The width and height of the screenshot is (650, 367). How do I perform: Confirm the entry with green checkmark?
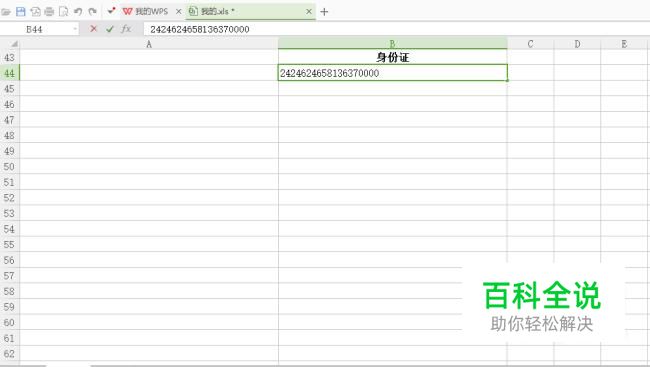[x=110, y=29]
